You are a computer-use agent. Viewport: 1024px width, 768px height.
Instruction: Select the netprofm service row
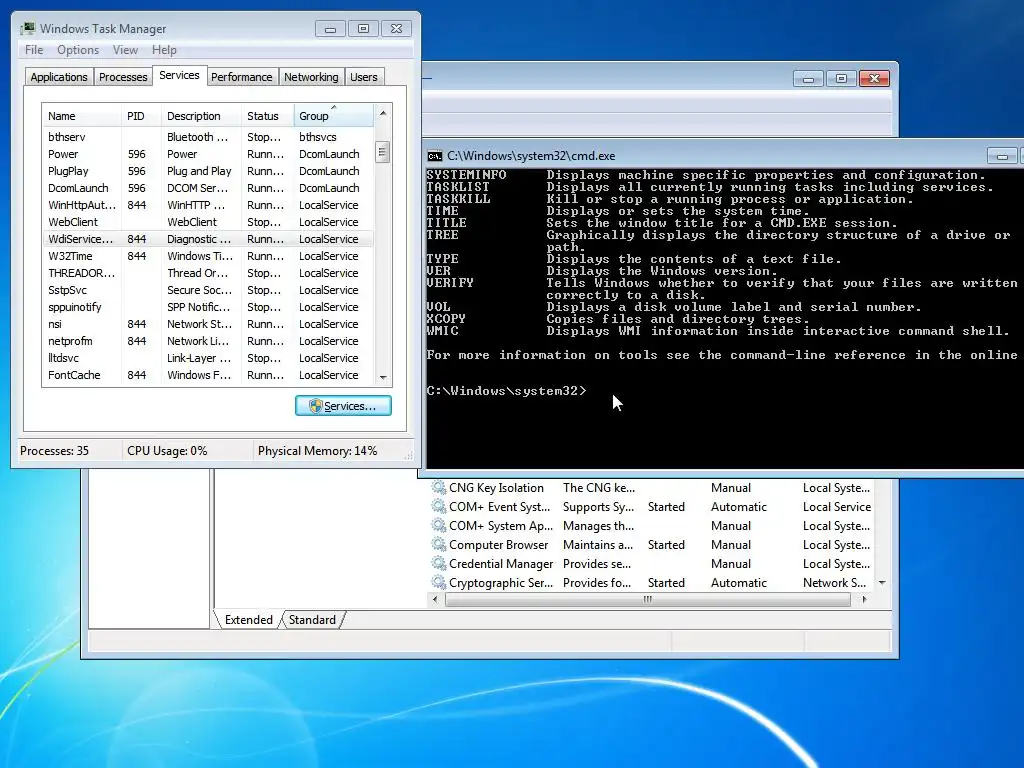point(208,341)
